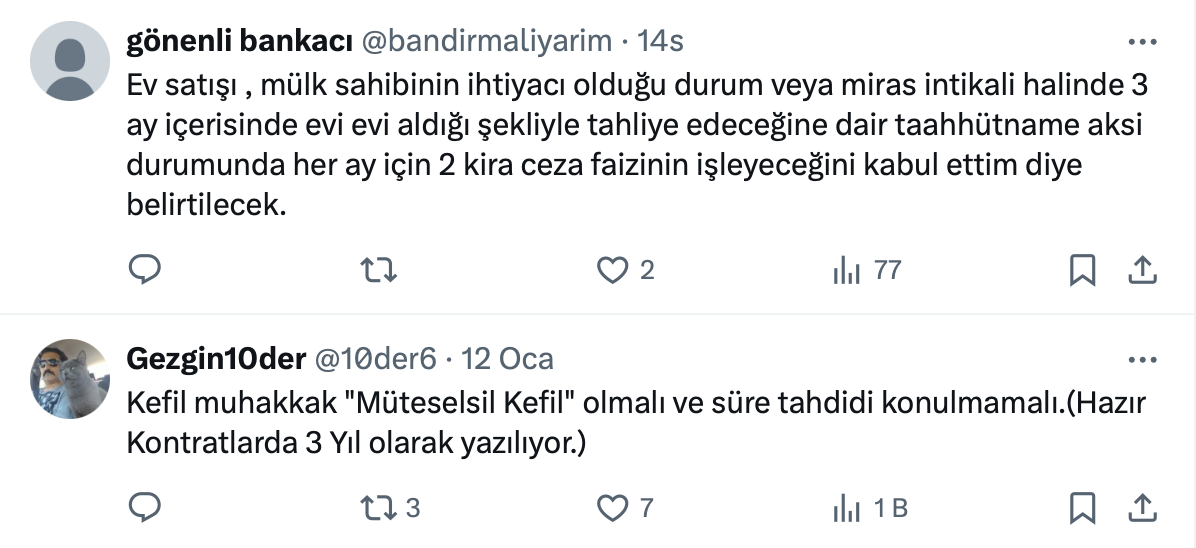Open the @10der6 handle link
Viewport: 1196px width, 548px height.
(x=377, y=358)
